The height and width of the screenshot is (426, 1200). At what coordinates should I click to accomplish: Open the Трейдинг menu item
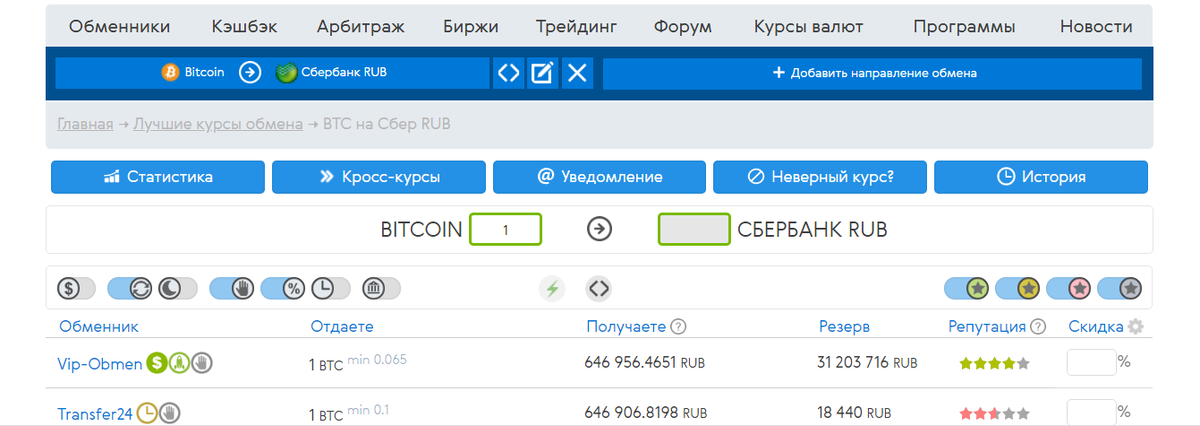click(x=576, y=26)
